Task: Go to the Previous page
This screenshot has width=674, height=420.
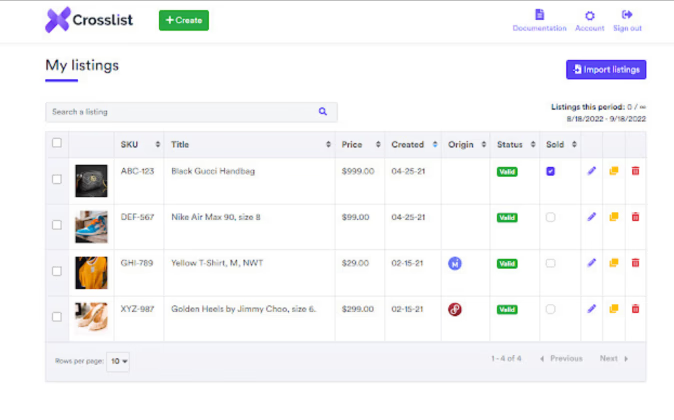Action: (x=561, y=359)
